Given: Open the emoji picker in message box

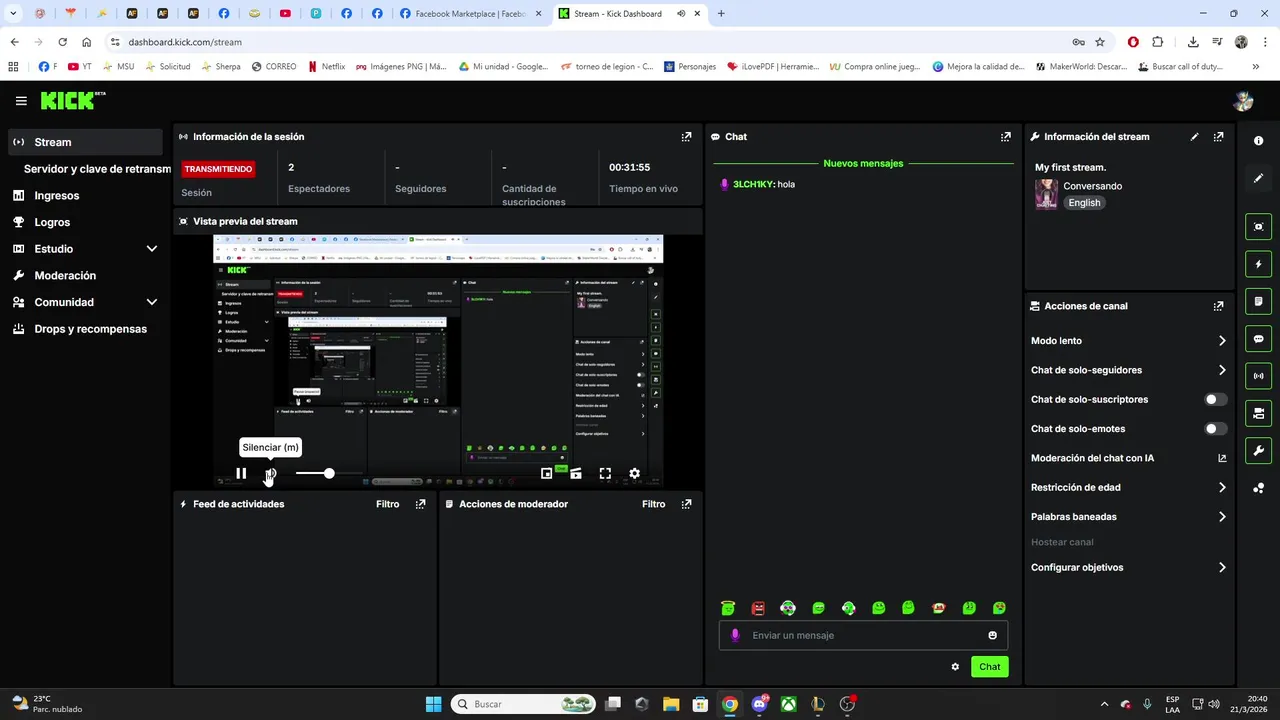Looking at the screenshot, I should pyautogui.click(x=992, y=635).
